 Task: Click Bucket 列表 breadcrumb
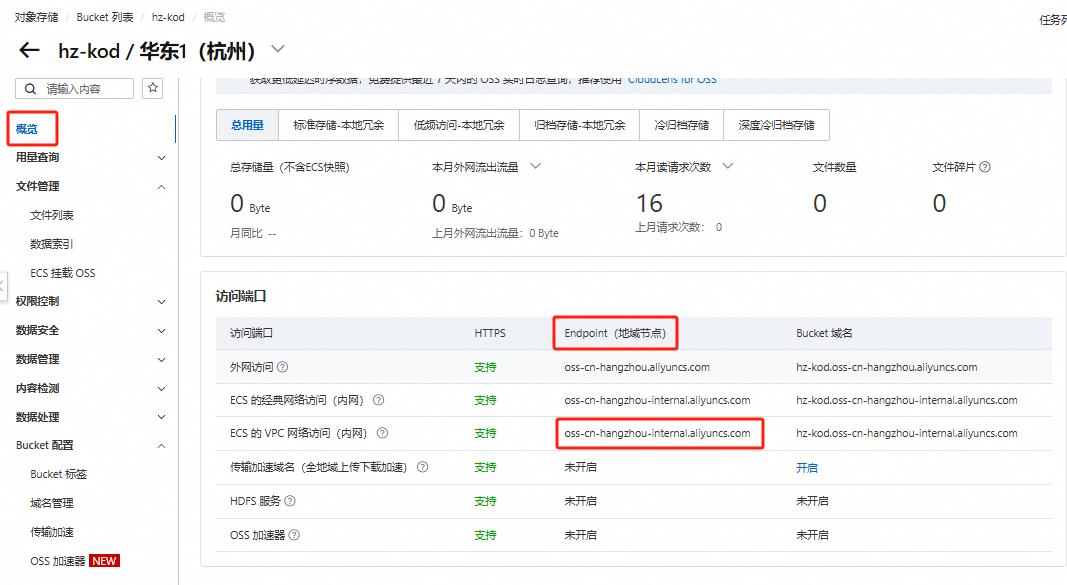click(x=105, y=17)
